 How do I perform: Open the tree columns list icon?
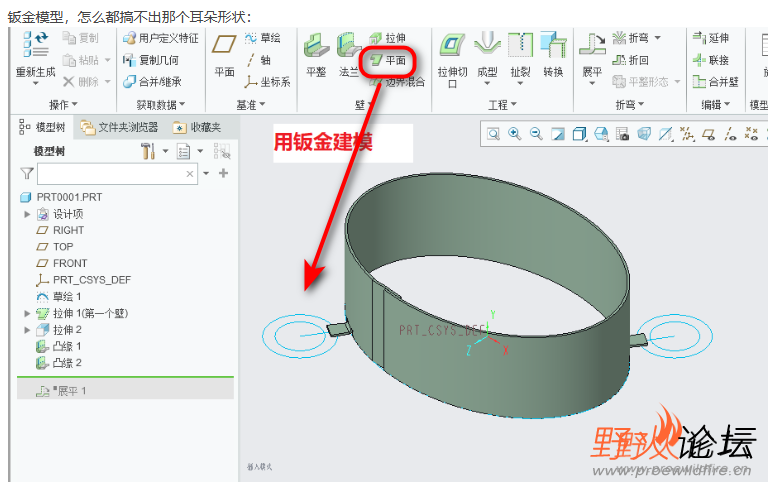click(x=184, y=151)
